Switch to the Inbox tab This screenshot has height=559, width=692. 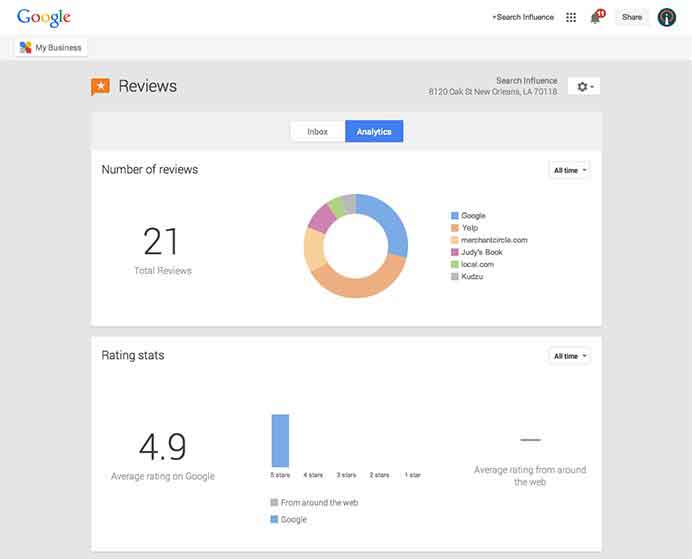317,131
